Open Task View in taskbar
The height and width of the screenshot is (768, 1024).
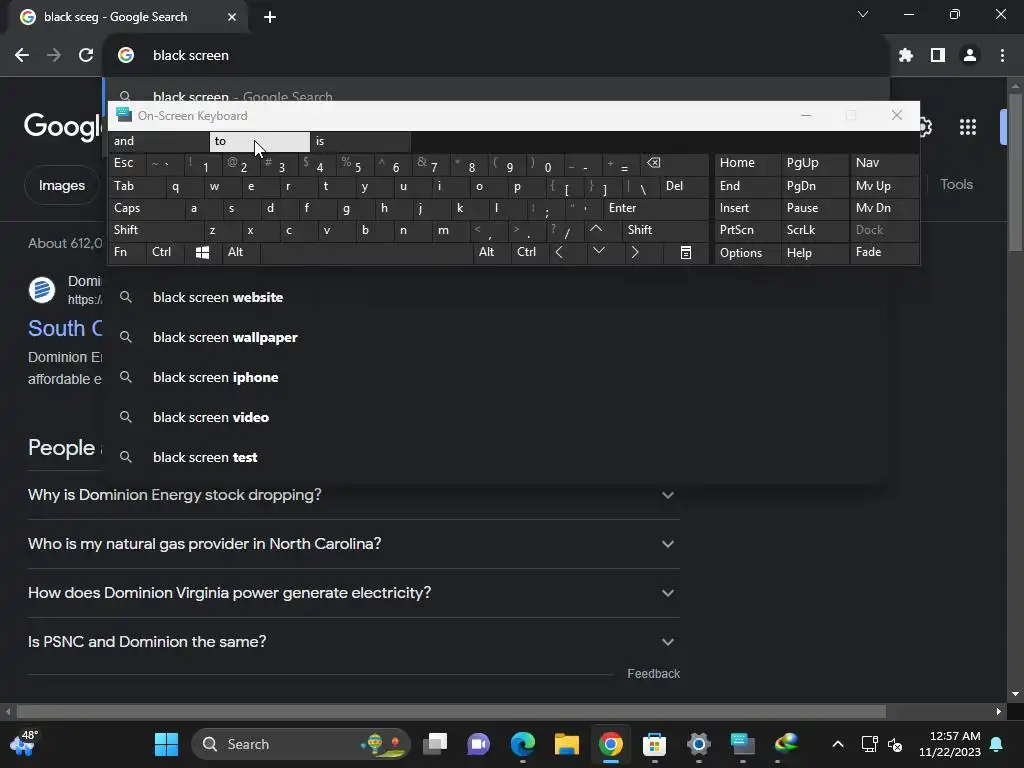435,744
